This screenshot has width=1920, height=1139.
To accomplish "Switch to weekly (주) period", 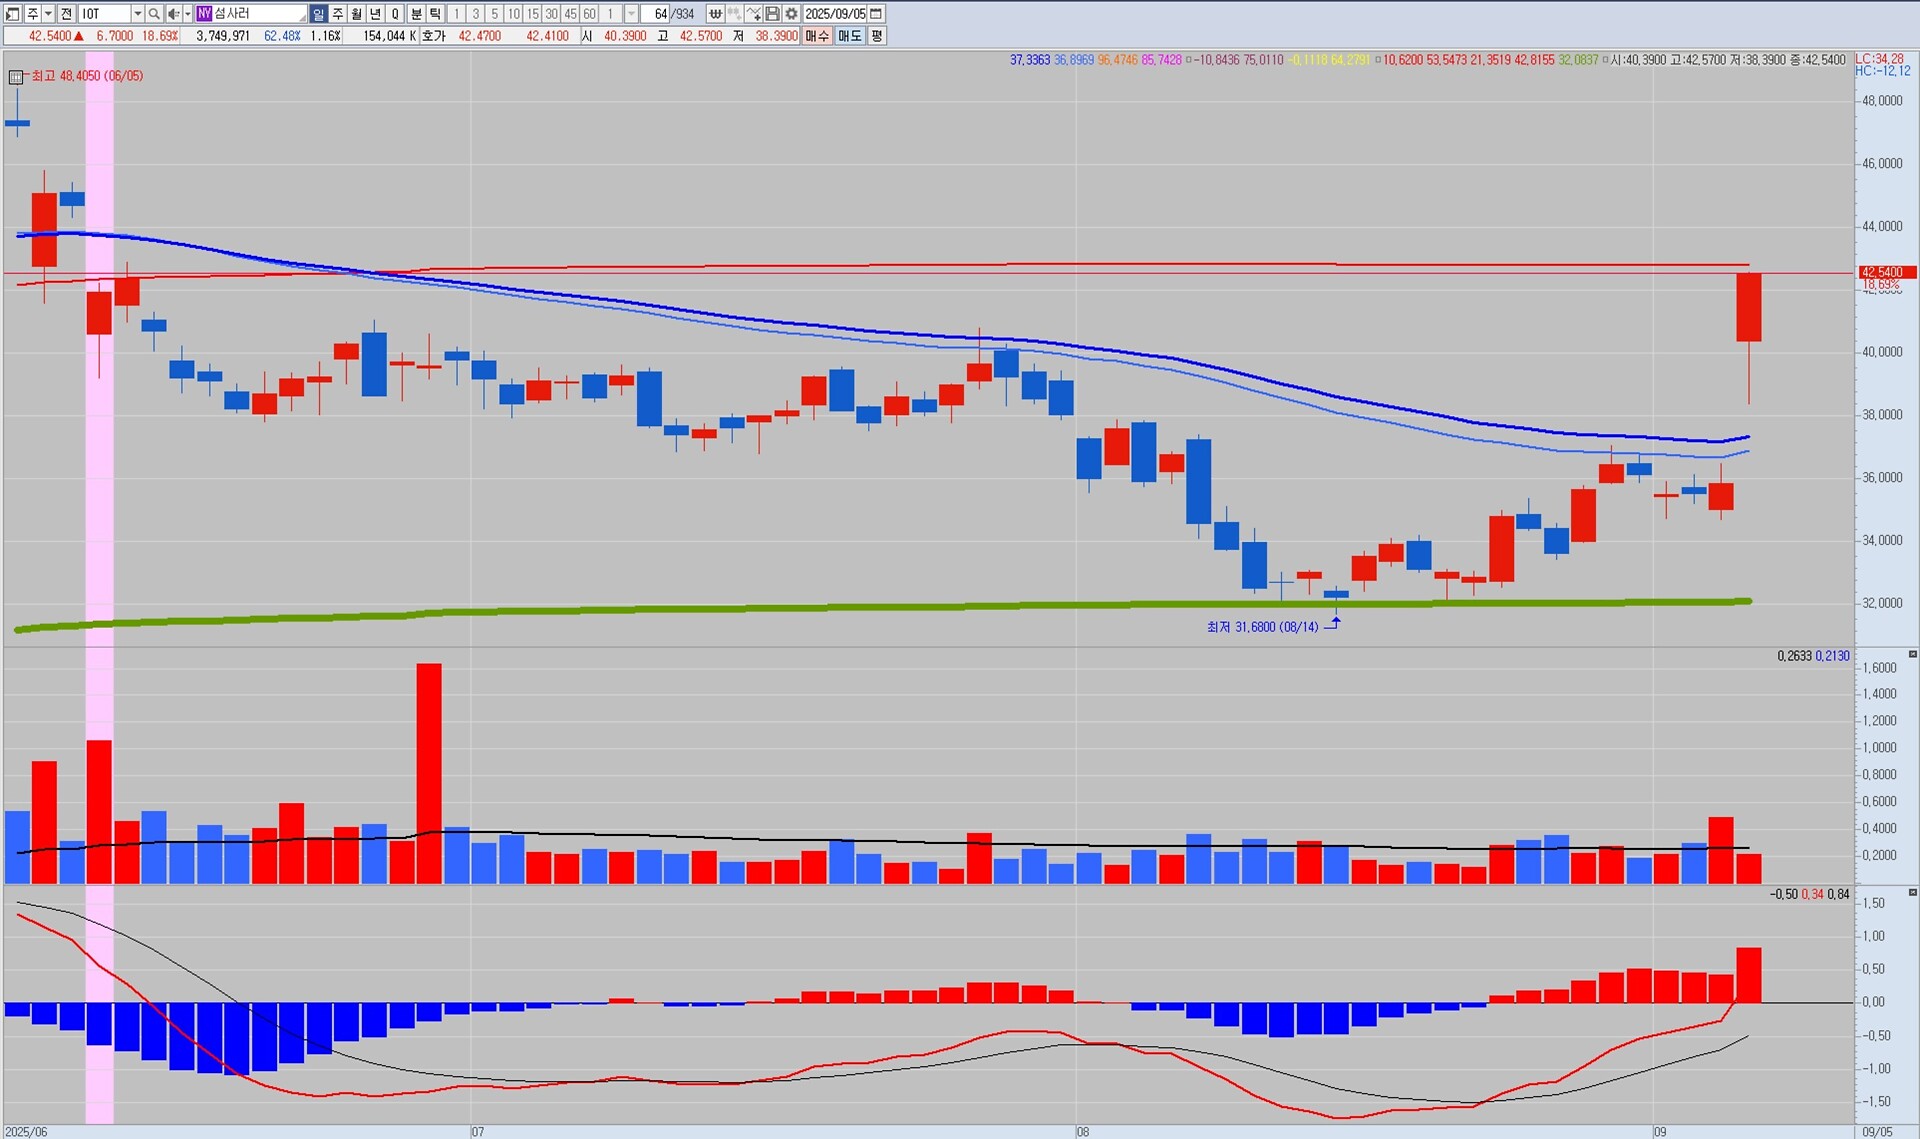I will tap(337, 14).
